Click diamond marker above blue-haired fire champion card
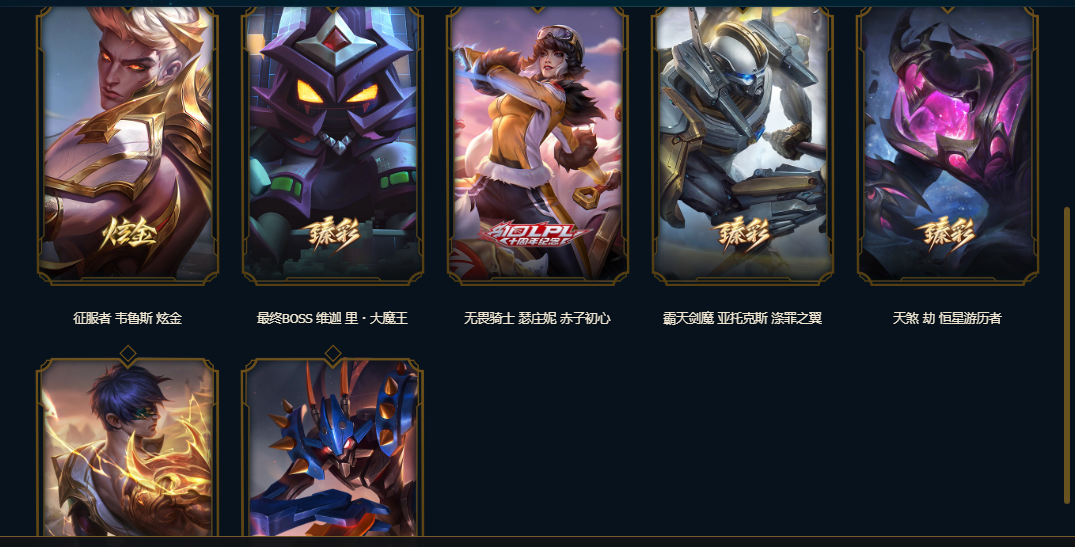1075x547 pixels. 128,354
